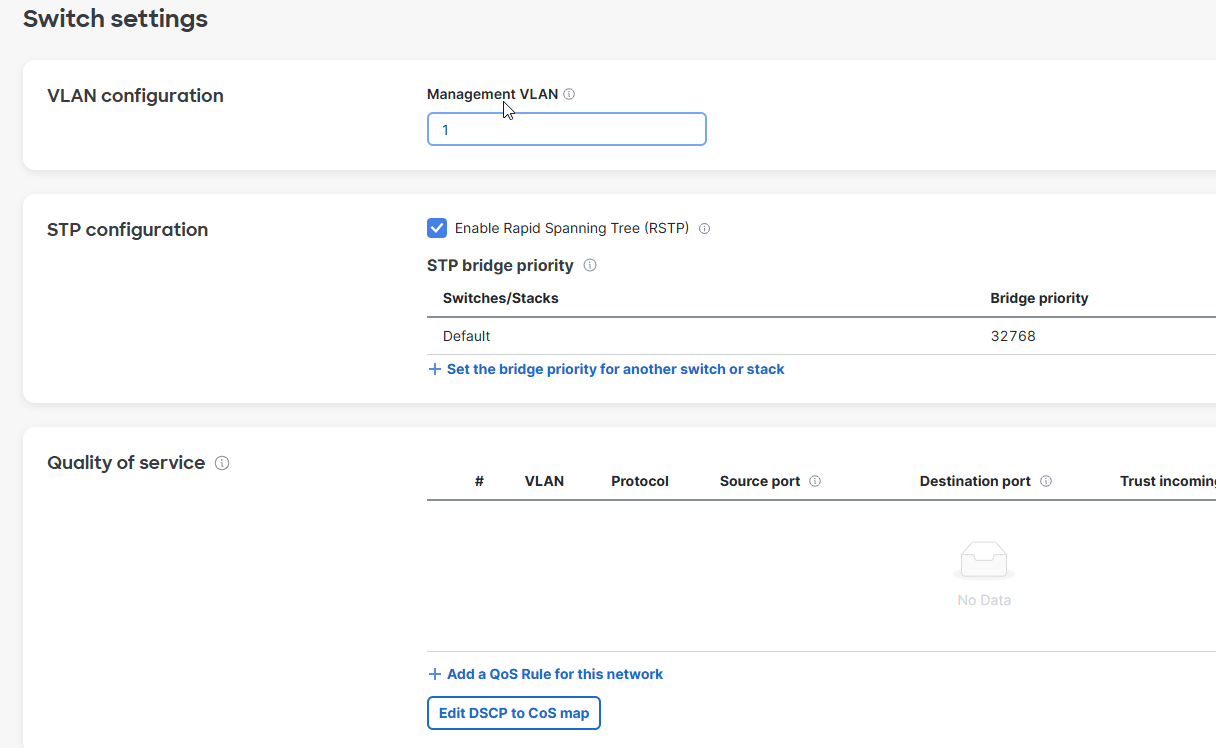
Task: View the Destination port column info icon
Action: click(1046, 480)
